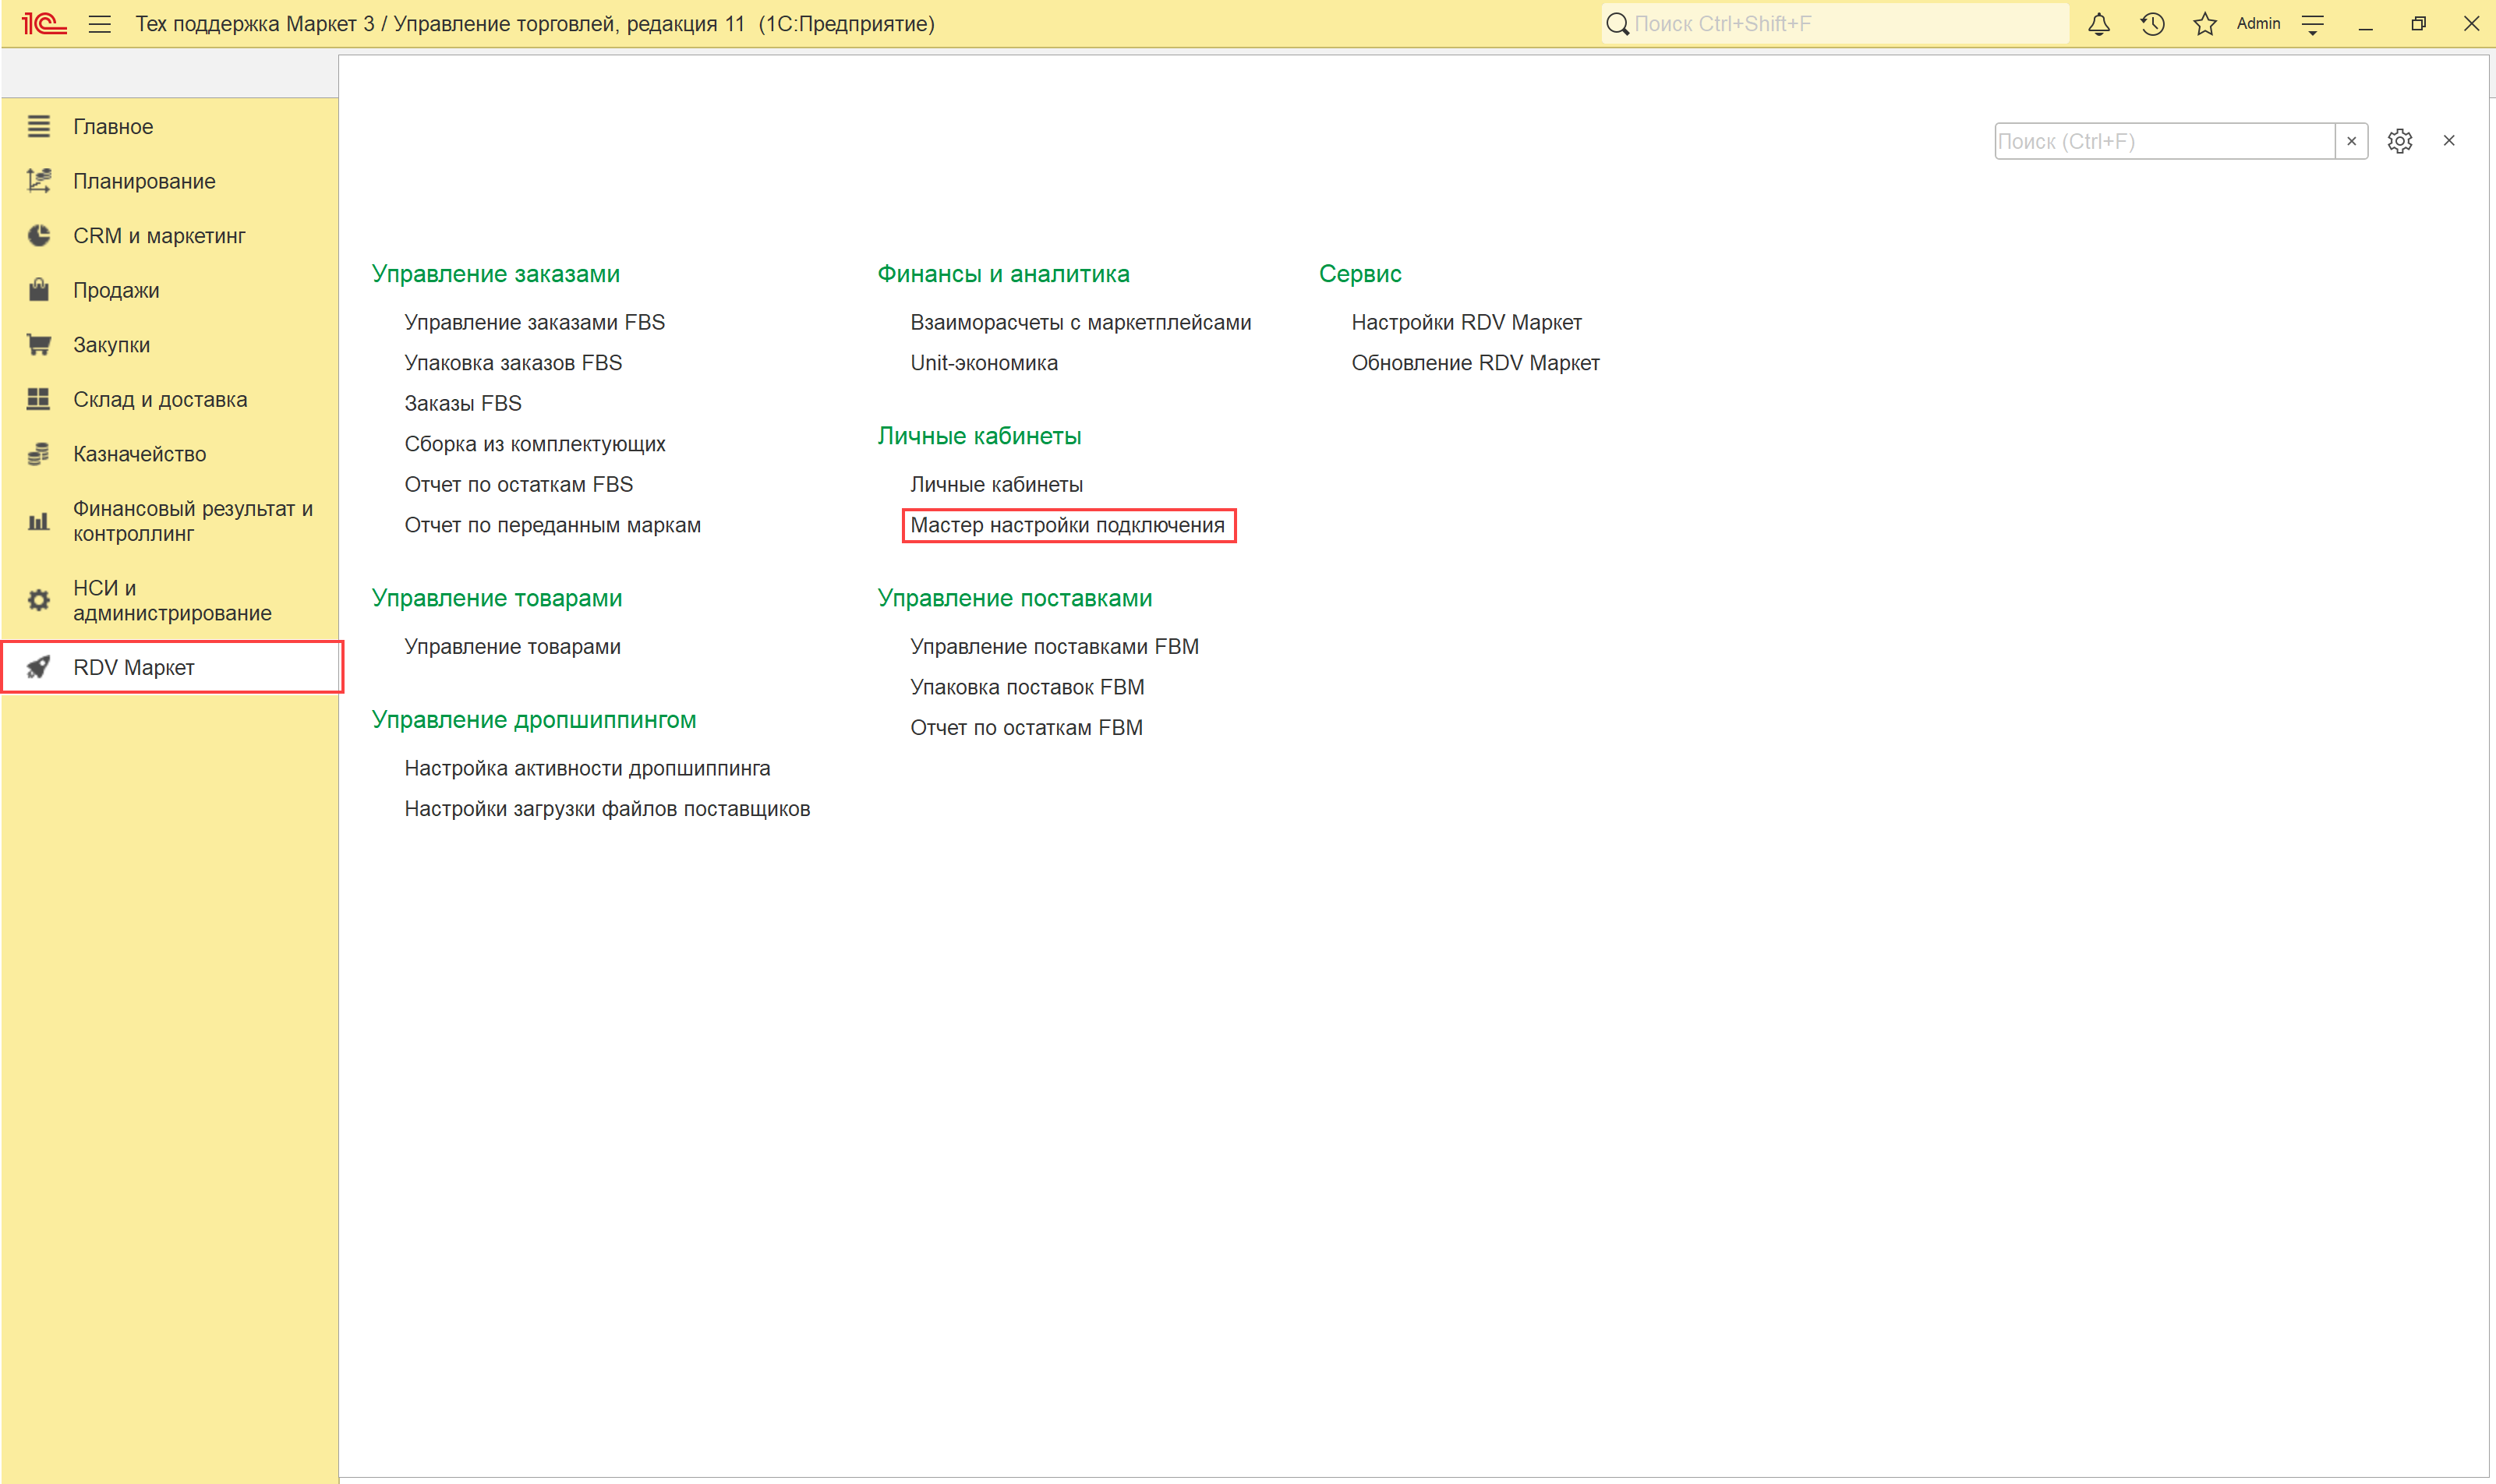Click the Admin user name
Viewport: 2496px width, 1484px height.
pos(2257,24)
